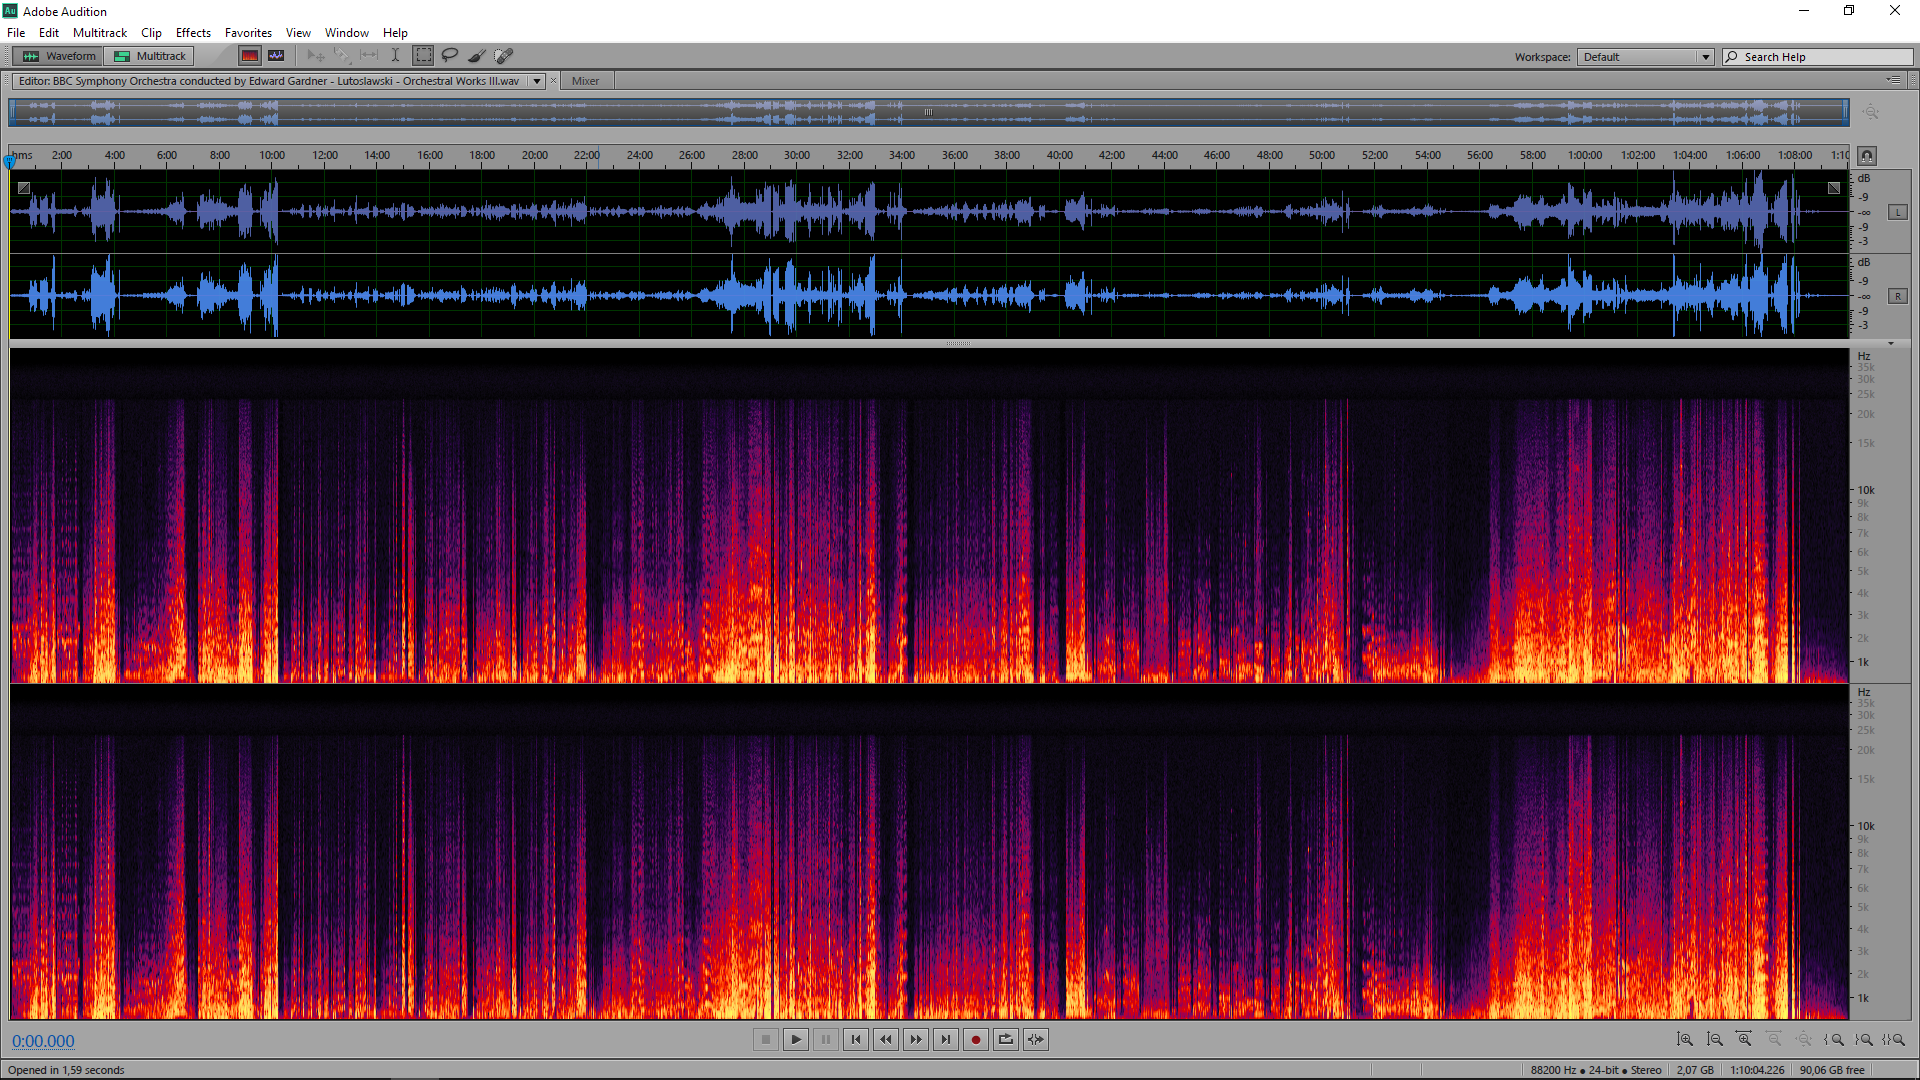
Task: Select the Paintbrush Selection tool
Action: pos(477,56)
